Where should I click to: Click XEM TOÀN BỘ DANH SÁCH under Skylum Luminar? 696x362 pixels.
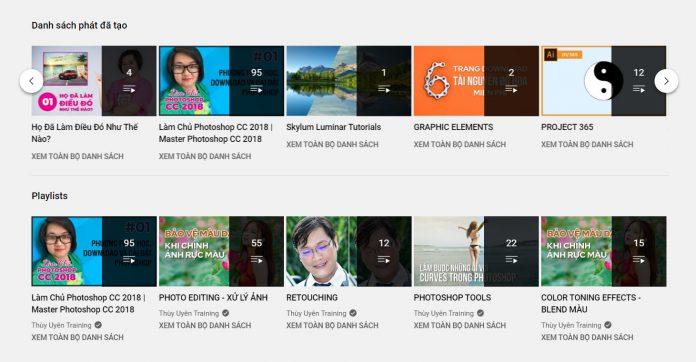(332, 145)
